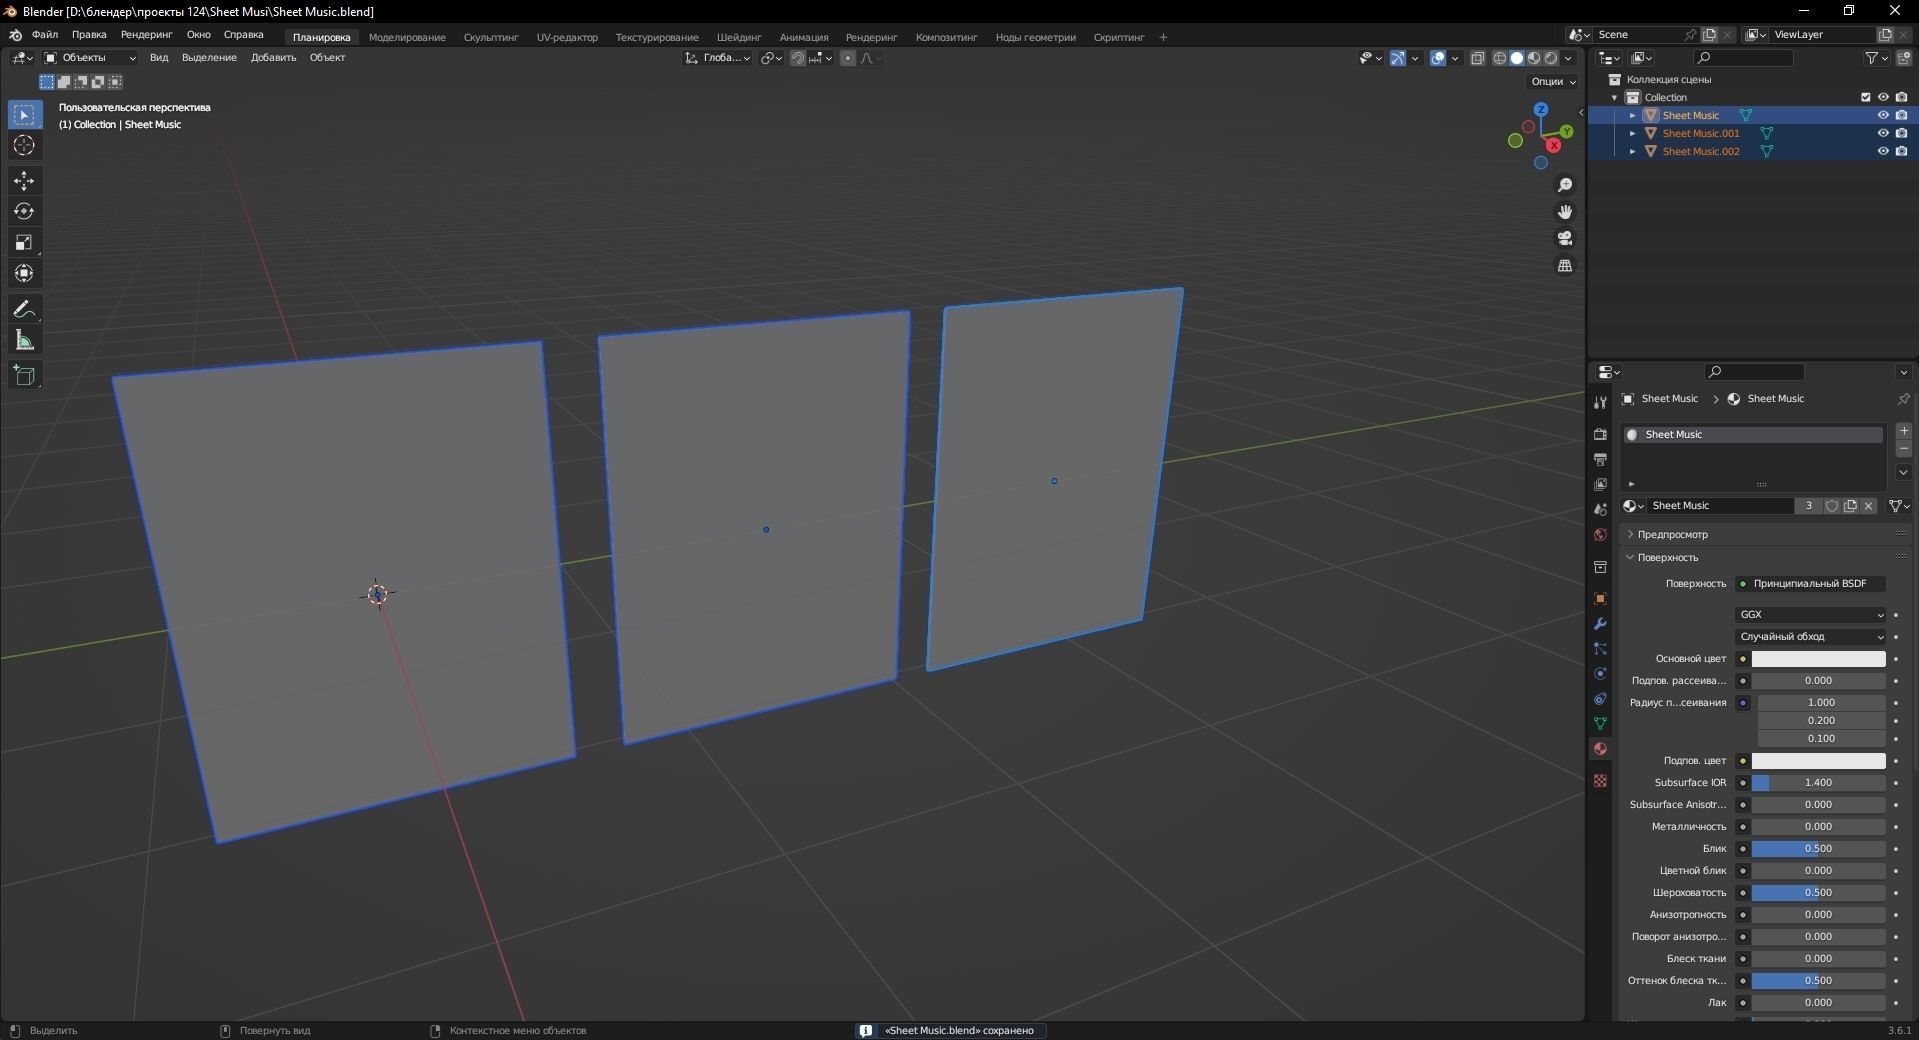Toggle snapping magnet in viewport header
Screen dimensions: 1919x1040
[798, 58]
